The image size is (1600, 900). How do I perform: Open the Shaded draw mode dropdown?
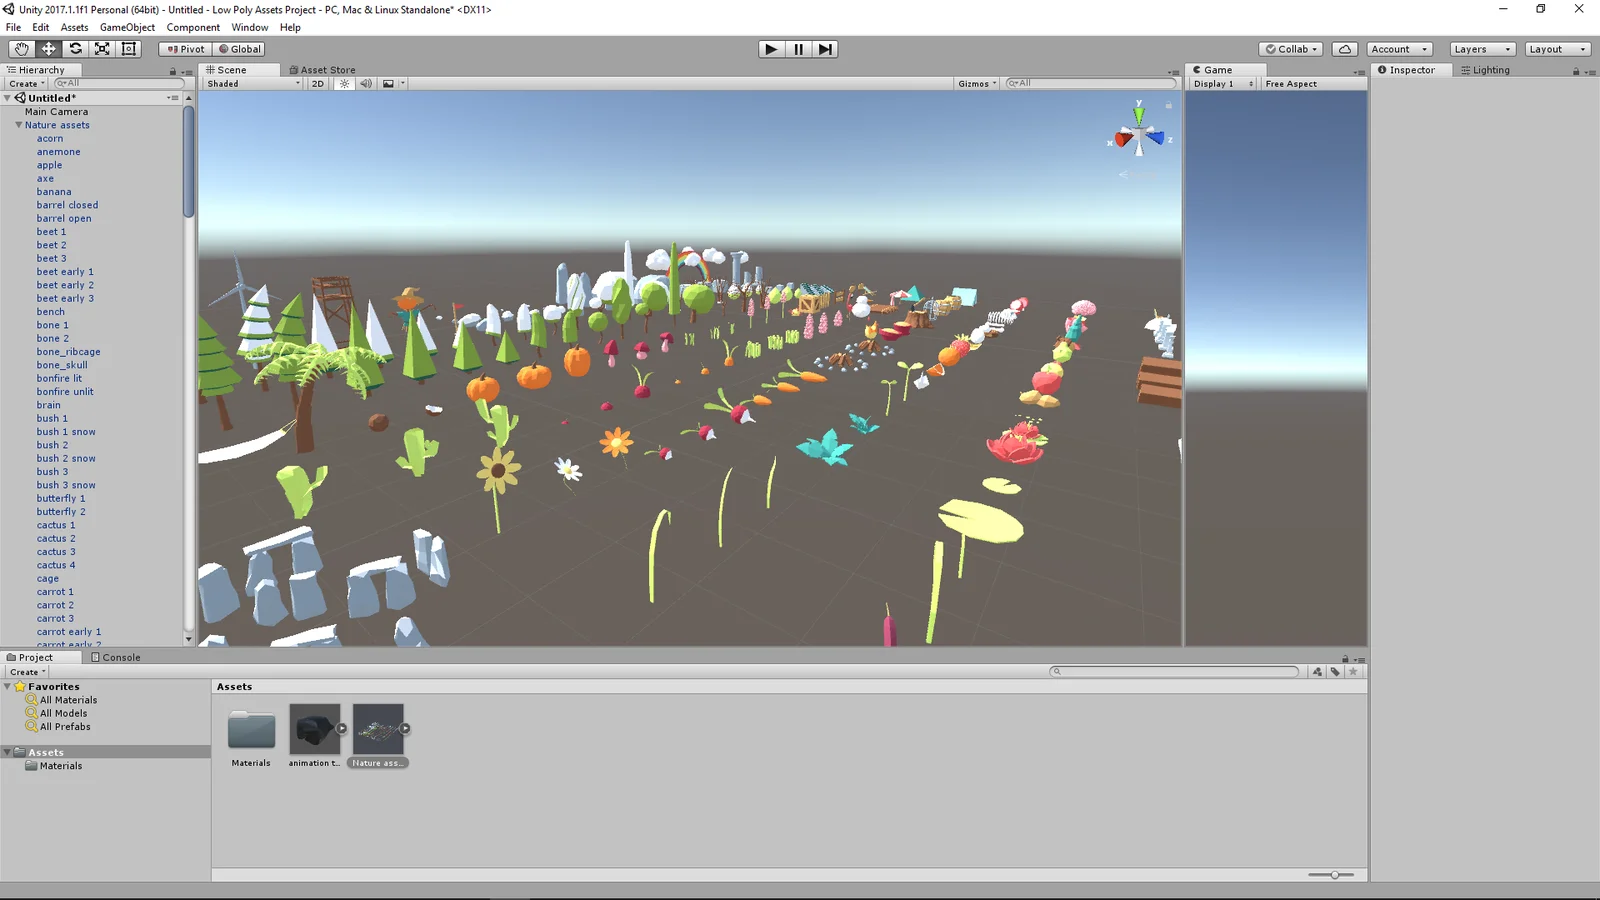pyautogui.click(x=250, y=83)
